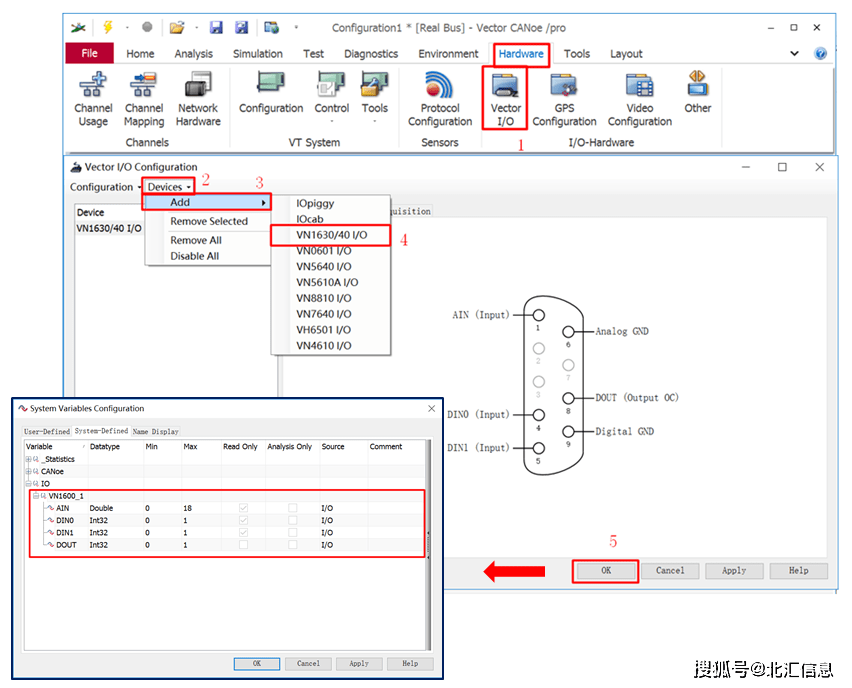Click the Channel Mapping icon
852x688 pixels.
[x=144, y=100]
